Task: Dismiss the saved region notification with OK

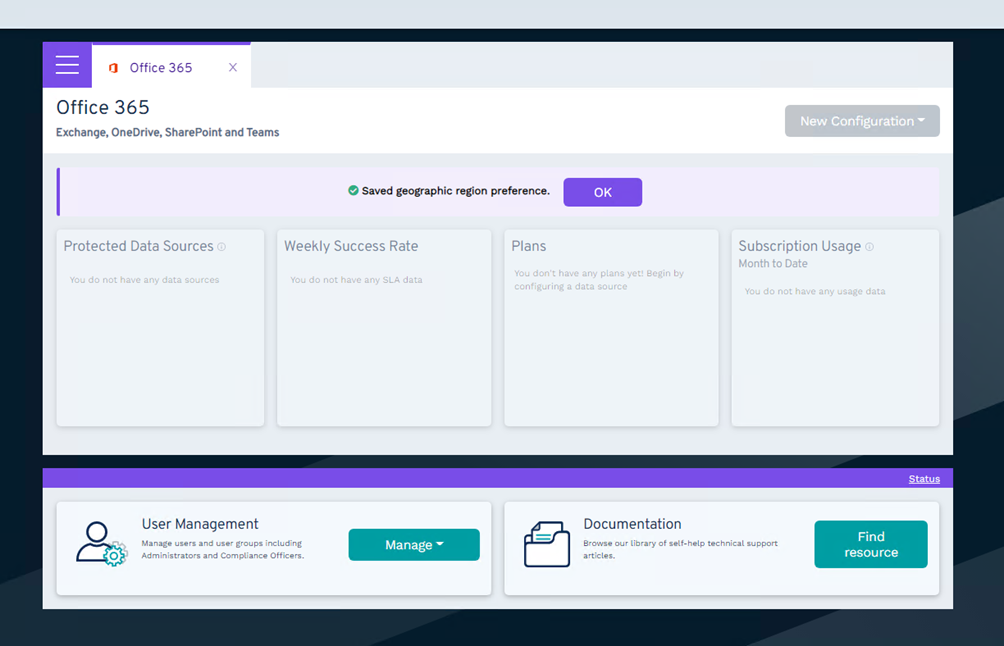Action: coord(602,192)
